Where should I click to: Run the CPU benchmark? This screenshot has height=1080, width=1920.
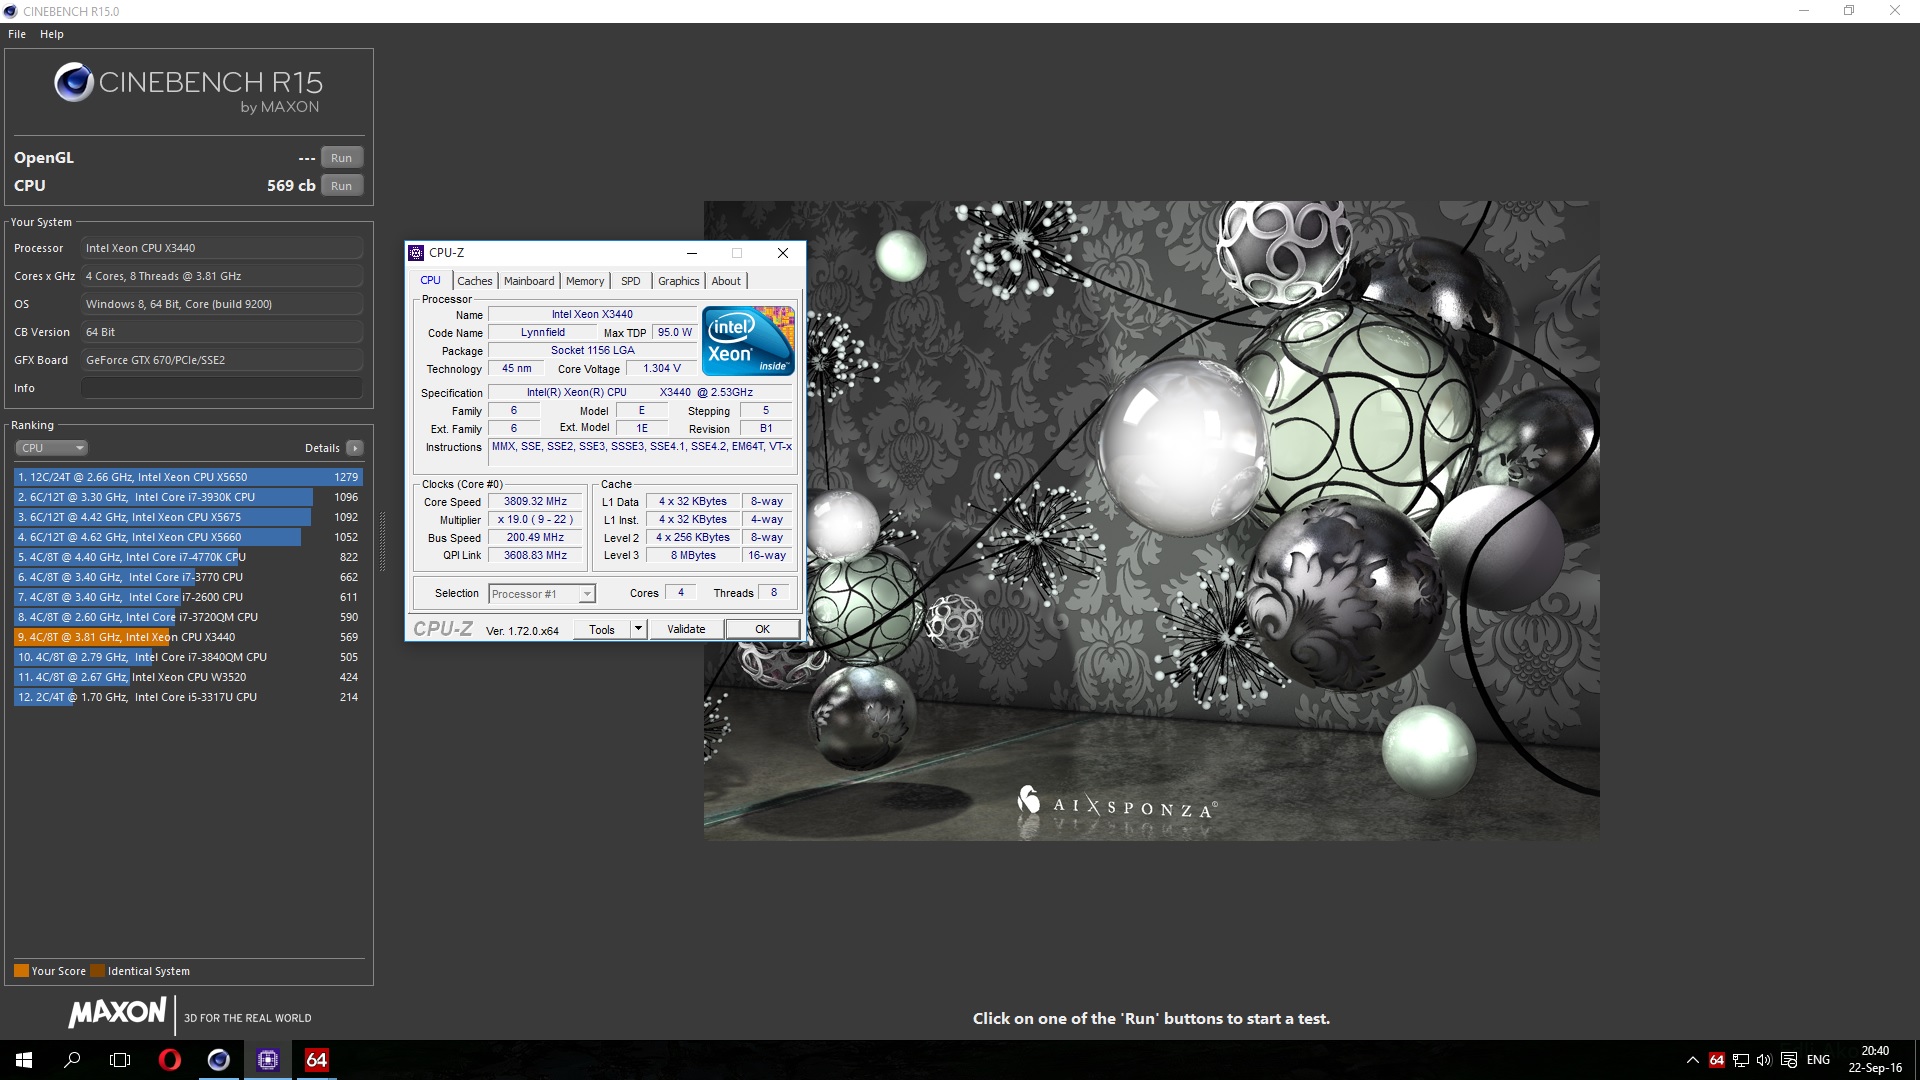tap(341, 185)
